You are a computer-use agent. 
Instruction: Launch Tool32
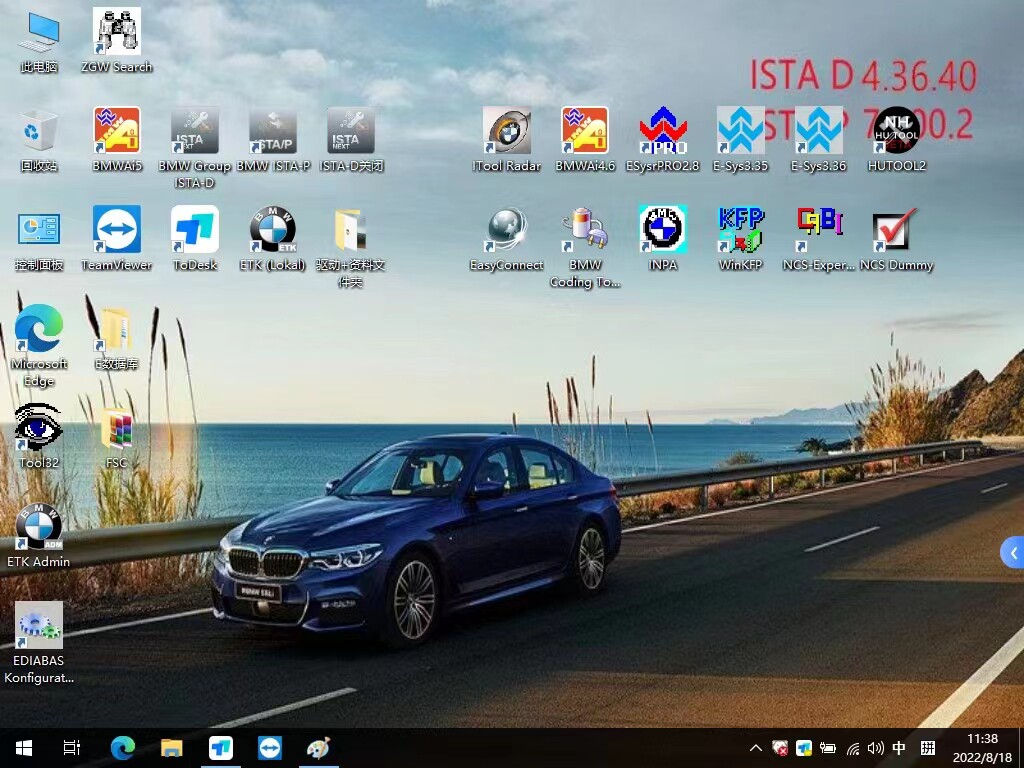click(x=39, y=436)
